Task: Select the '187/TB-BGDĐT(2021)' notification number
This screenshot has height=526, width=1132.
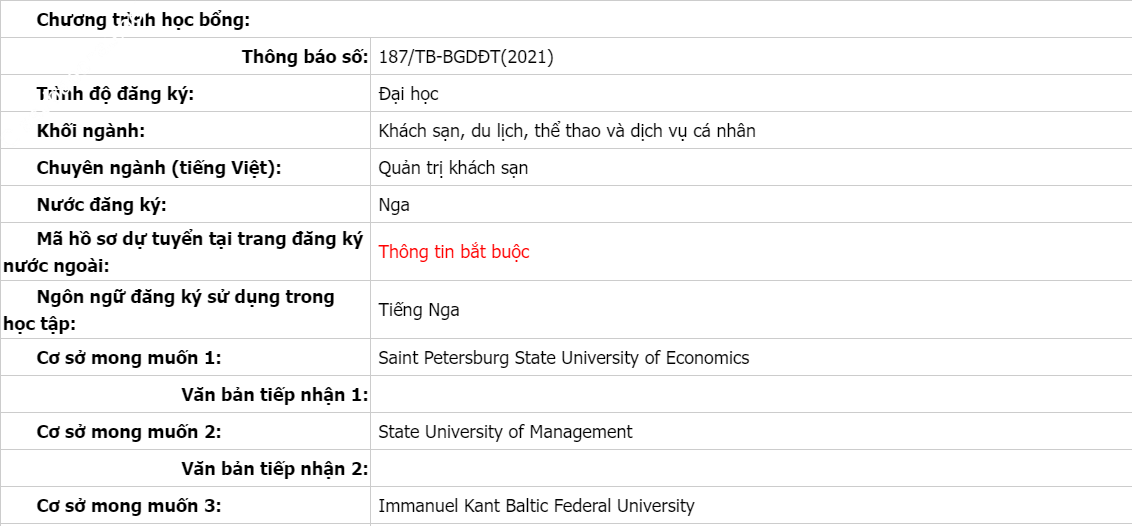Action: click(466, 57)
